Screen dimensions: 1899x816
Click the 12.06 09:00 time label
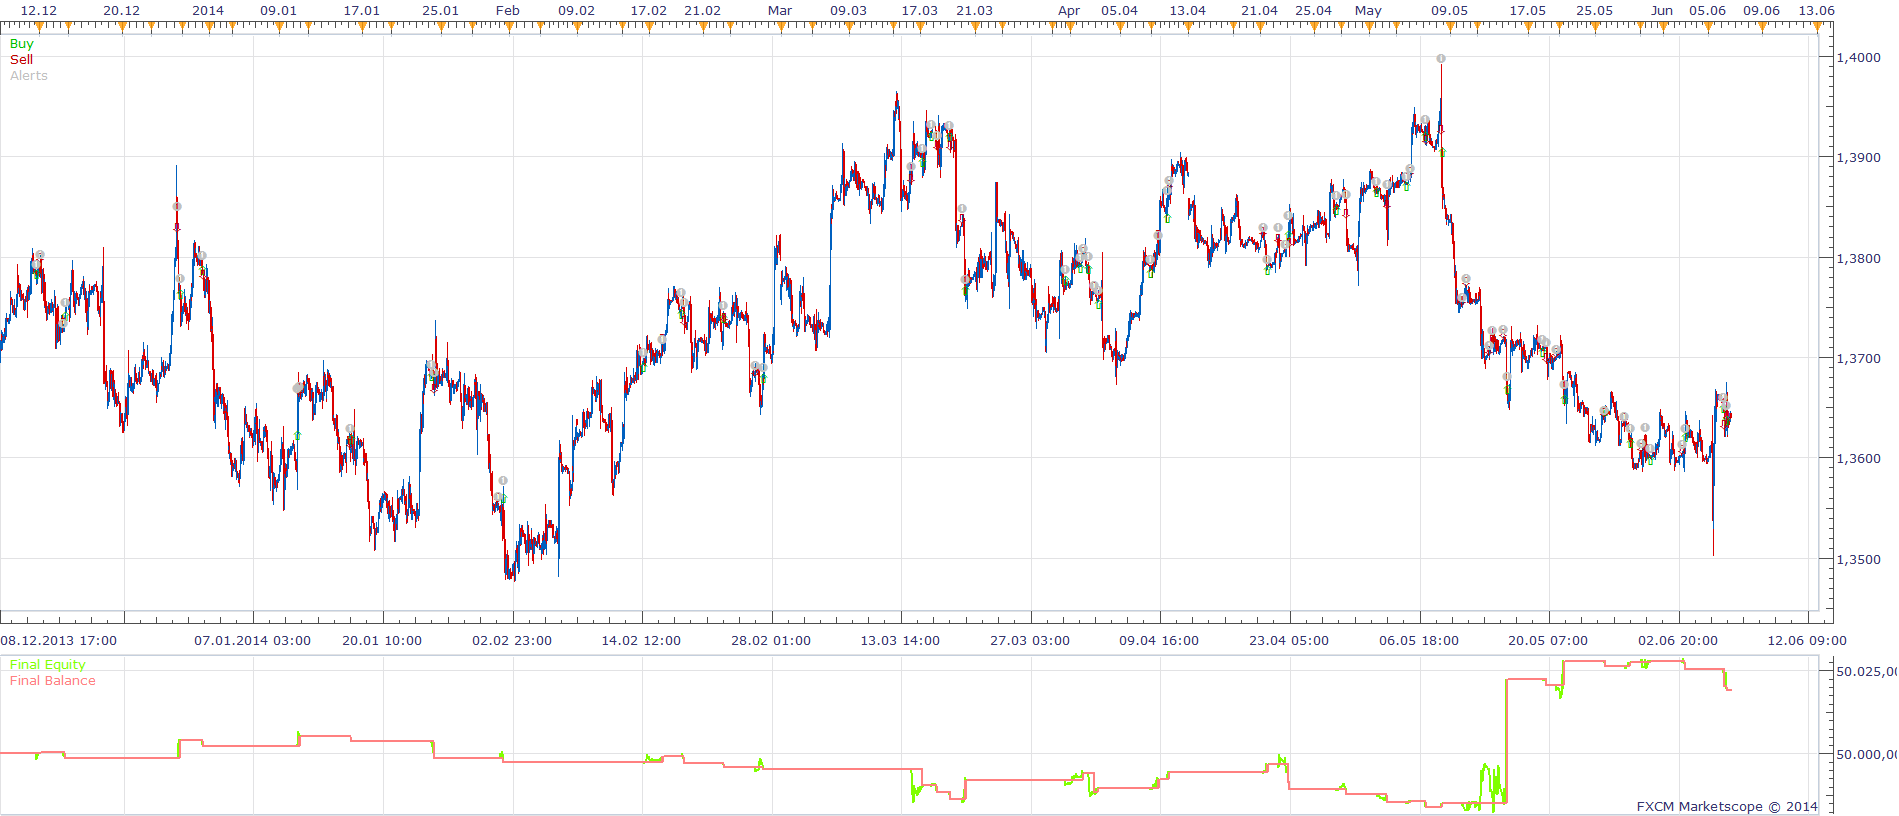click(x=1807, y=641)
